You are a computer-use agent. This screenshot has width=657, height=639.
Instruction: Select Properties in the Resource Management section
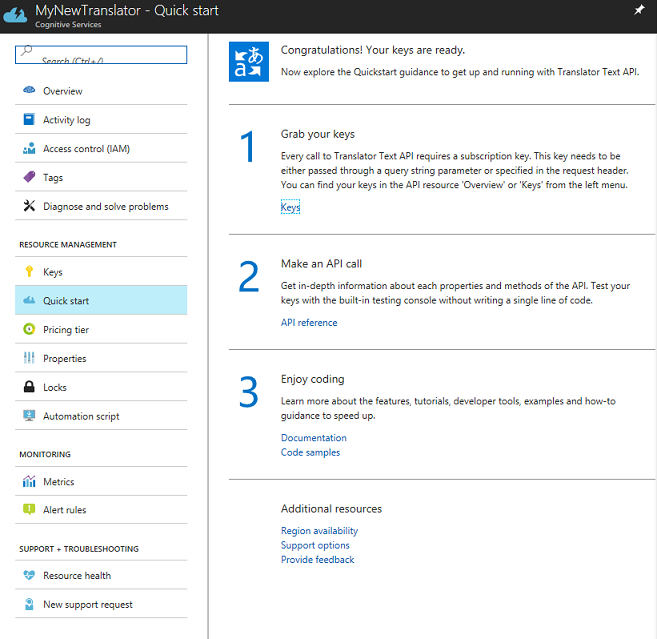(65, 359)
